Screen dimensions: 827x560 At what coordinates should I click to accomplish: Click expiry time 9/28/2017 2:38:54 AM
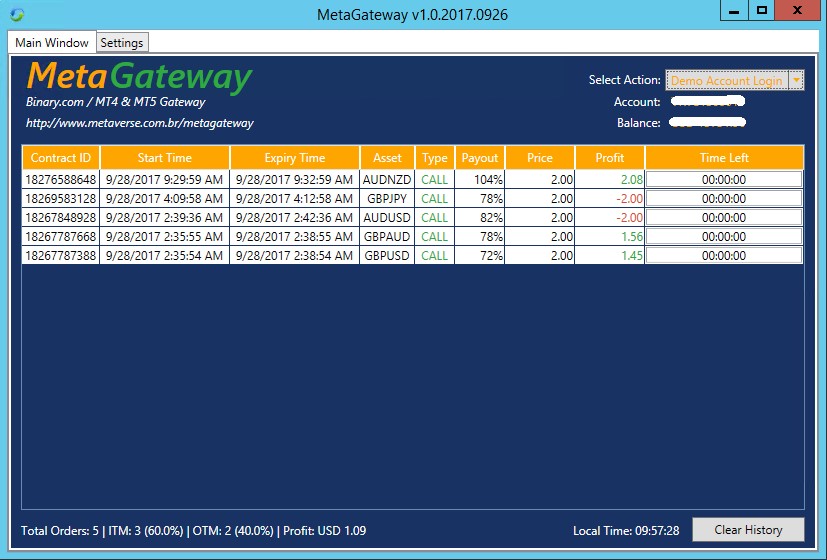[x=294, y=256]
